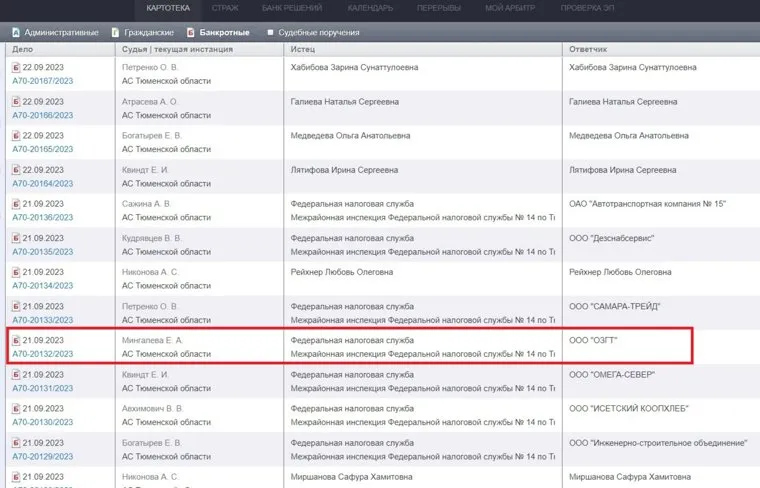The image size is (760, 488).
Task: Go to the Календарь tab
Action: (370, 8)
